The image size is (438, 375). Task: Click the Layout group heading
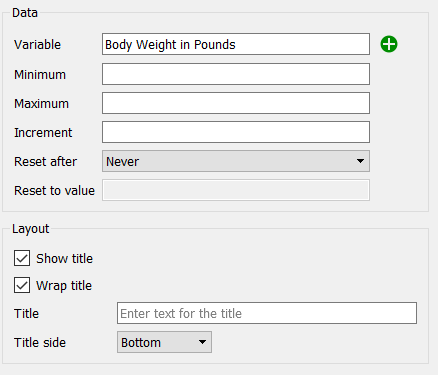pyautogui.click(x=31, y=229)
